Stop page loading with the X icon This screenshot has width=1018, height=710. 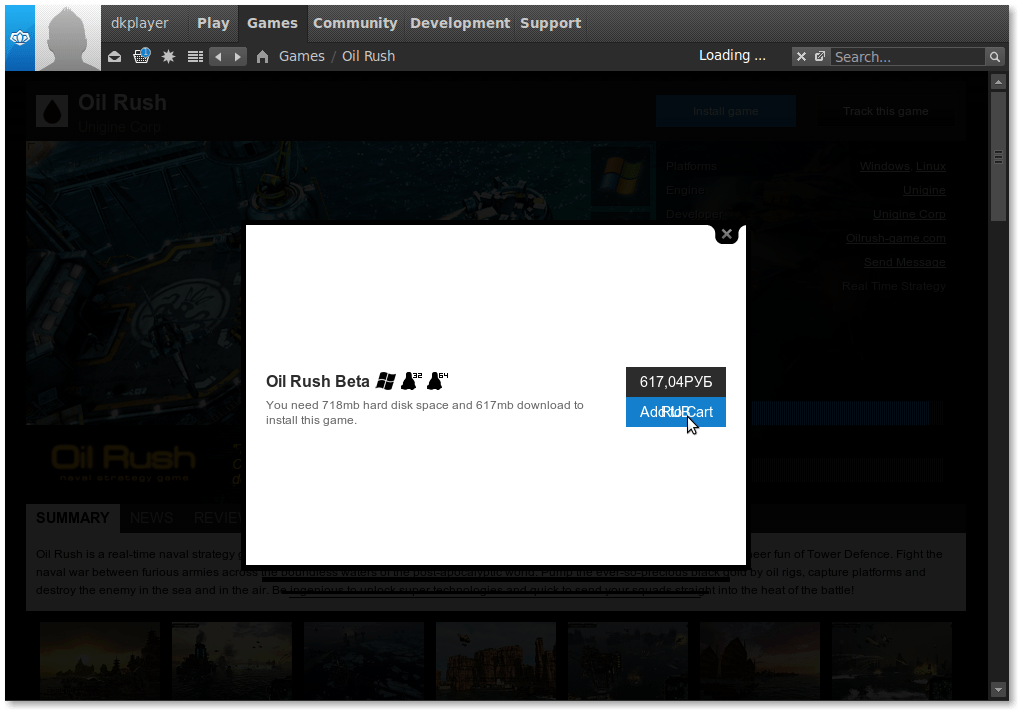[x=801, y=56]
